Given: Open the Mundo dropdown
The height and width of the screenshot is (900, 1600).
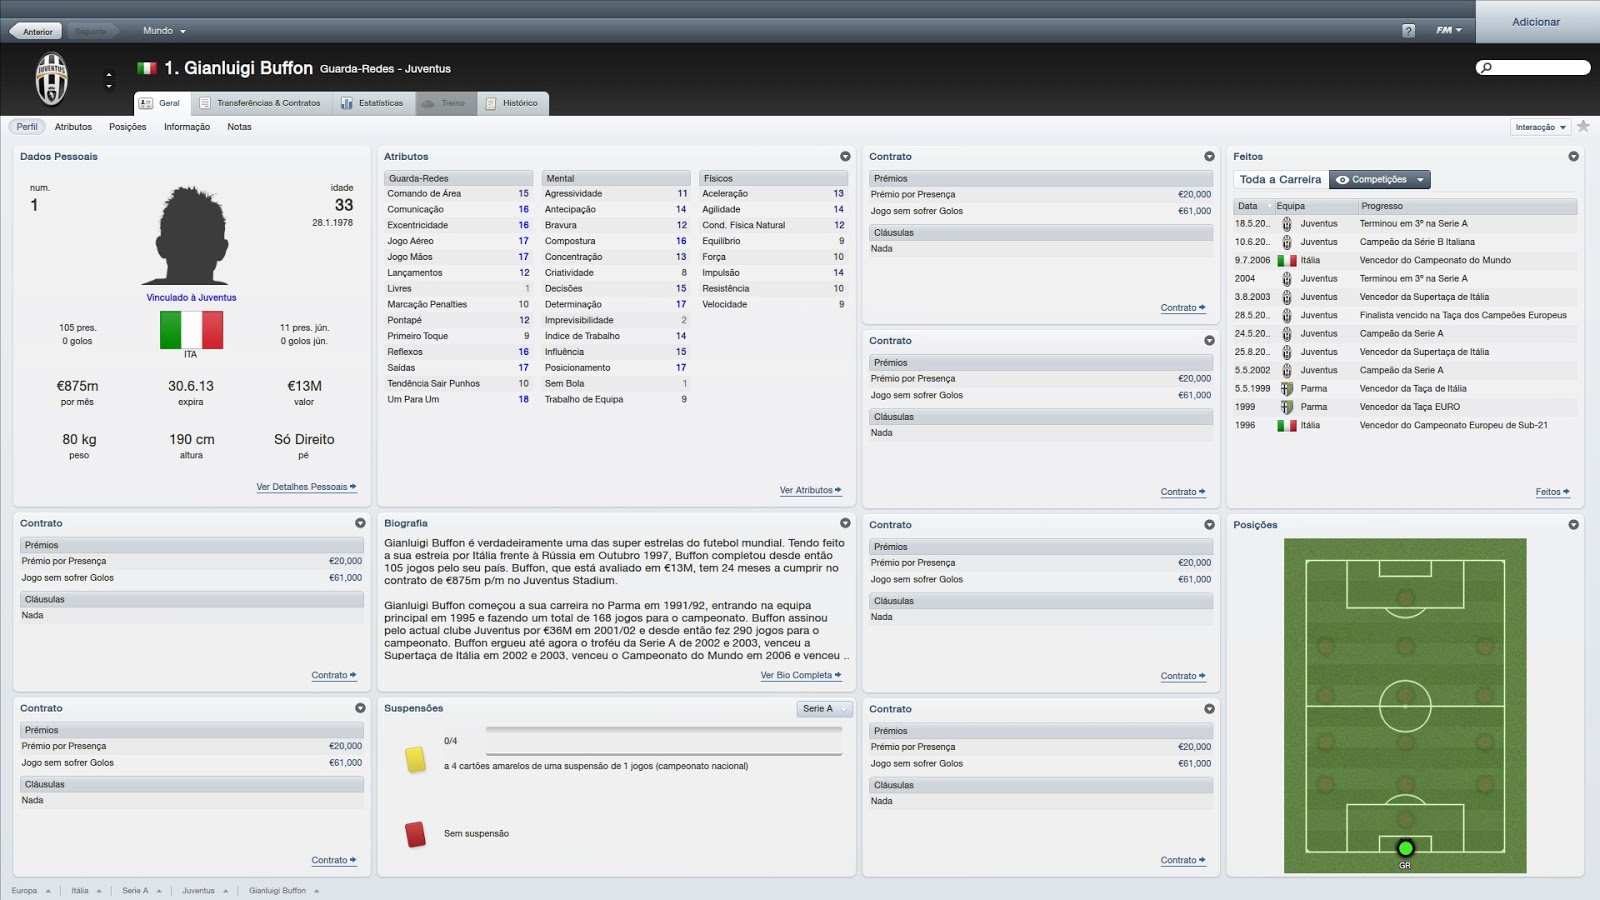Looking at the screenshot, I should point(163,30).
